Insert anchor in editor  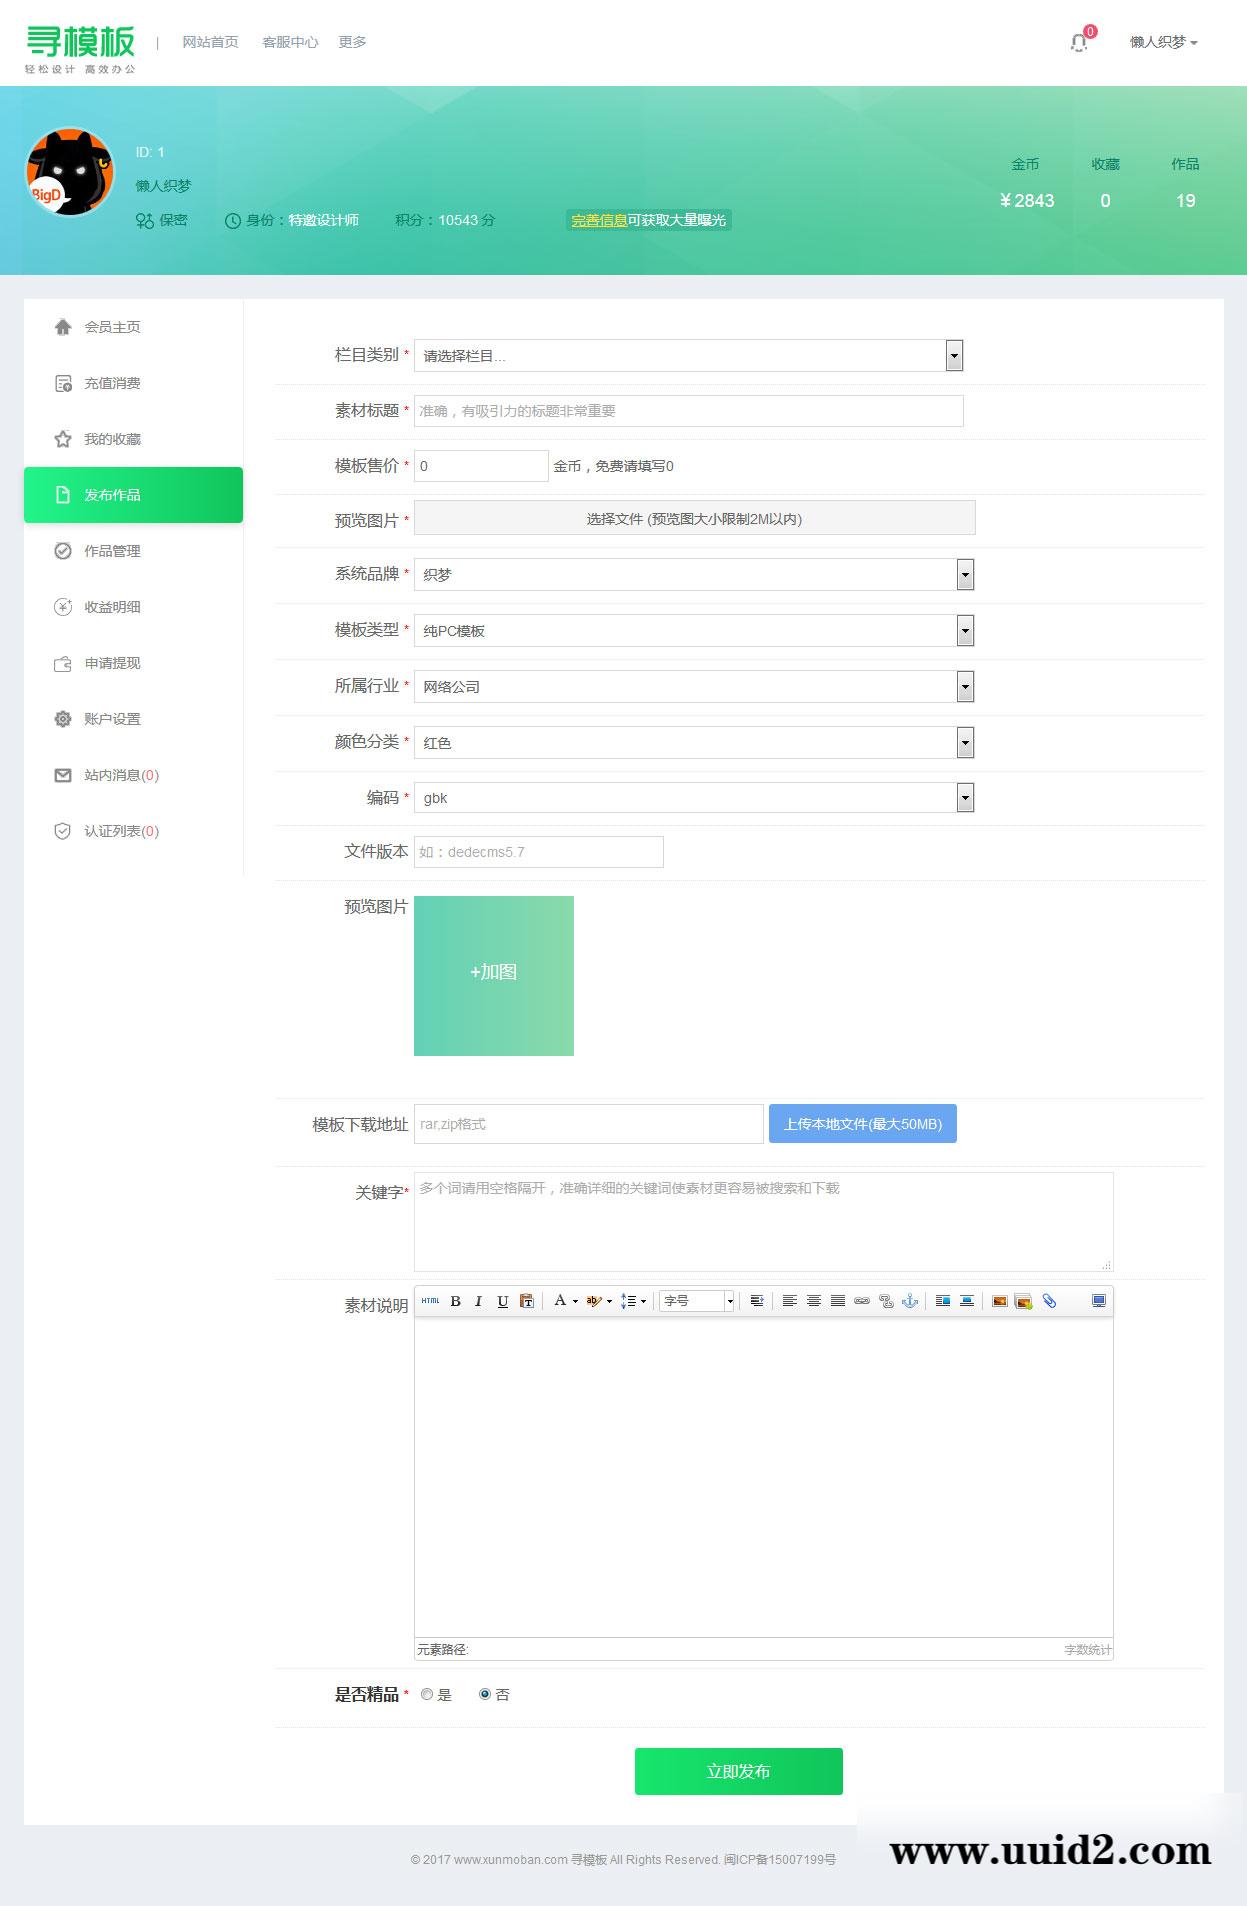(x=910, y=1301)
